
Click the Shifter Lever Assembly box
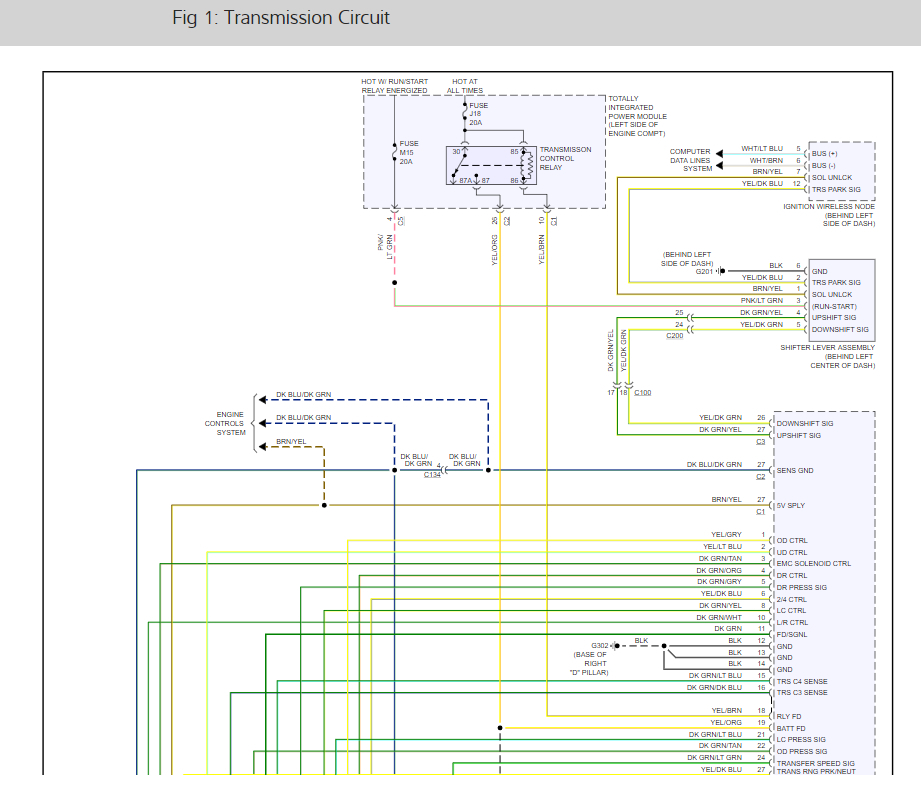click(842, 300)
